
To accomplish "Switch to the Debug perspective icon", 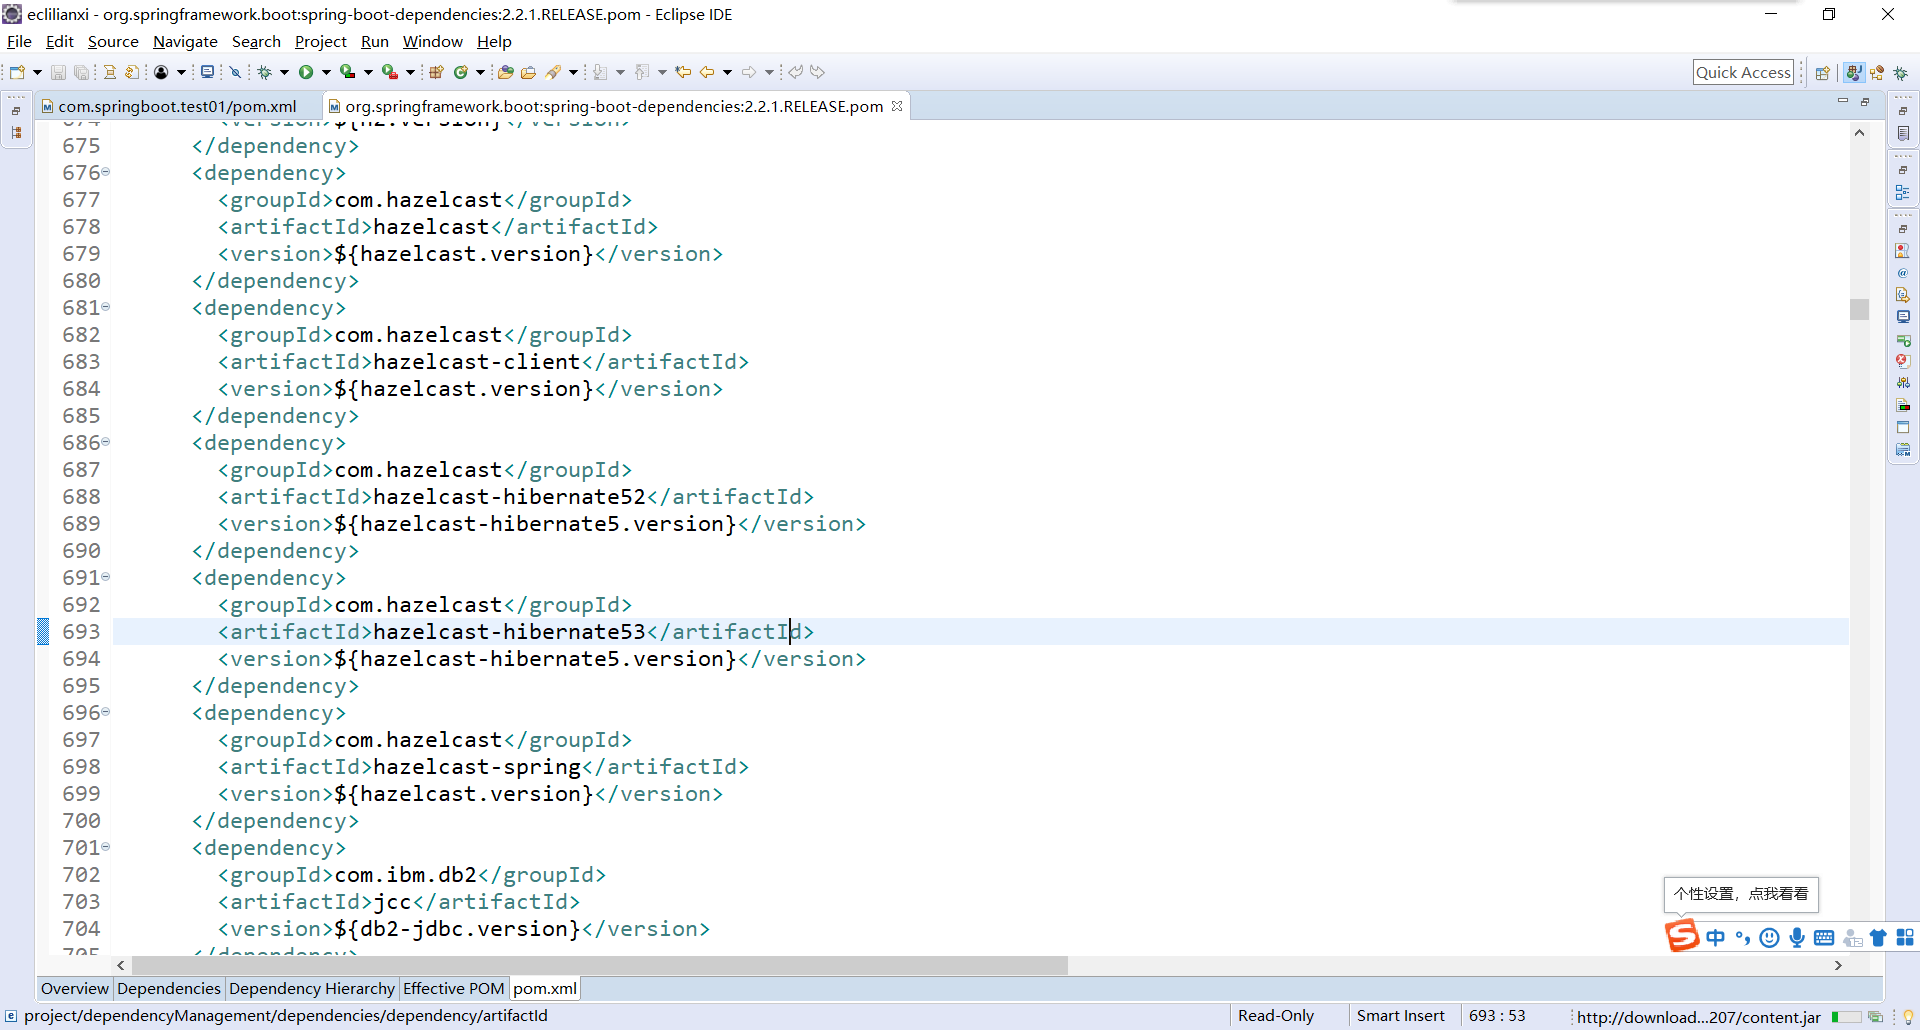I will click(x=1901, y=73).
